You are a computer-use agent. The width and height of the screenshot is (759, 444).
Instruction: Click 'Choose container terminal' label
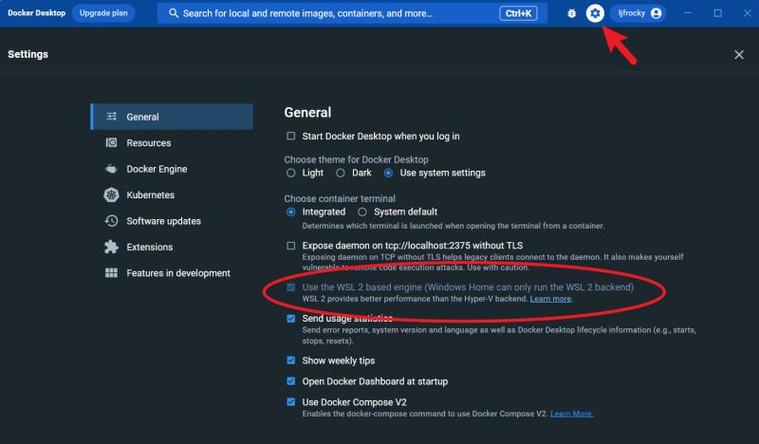coord(339,199)
